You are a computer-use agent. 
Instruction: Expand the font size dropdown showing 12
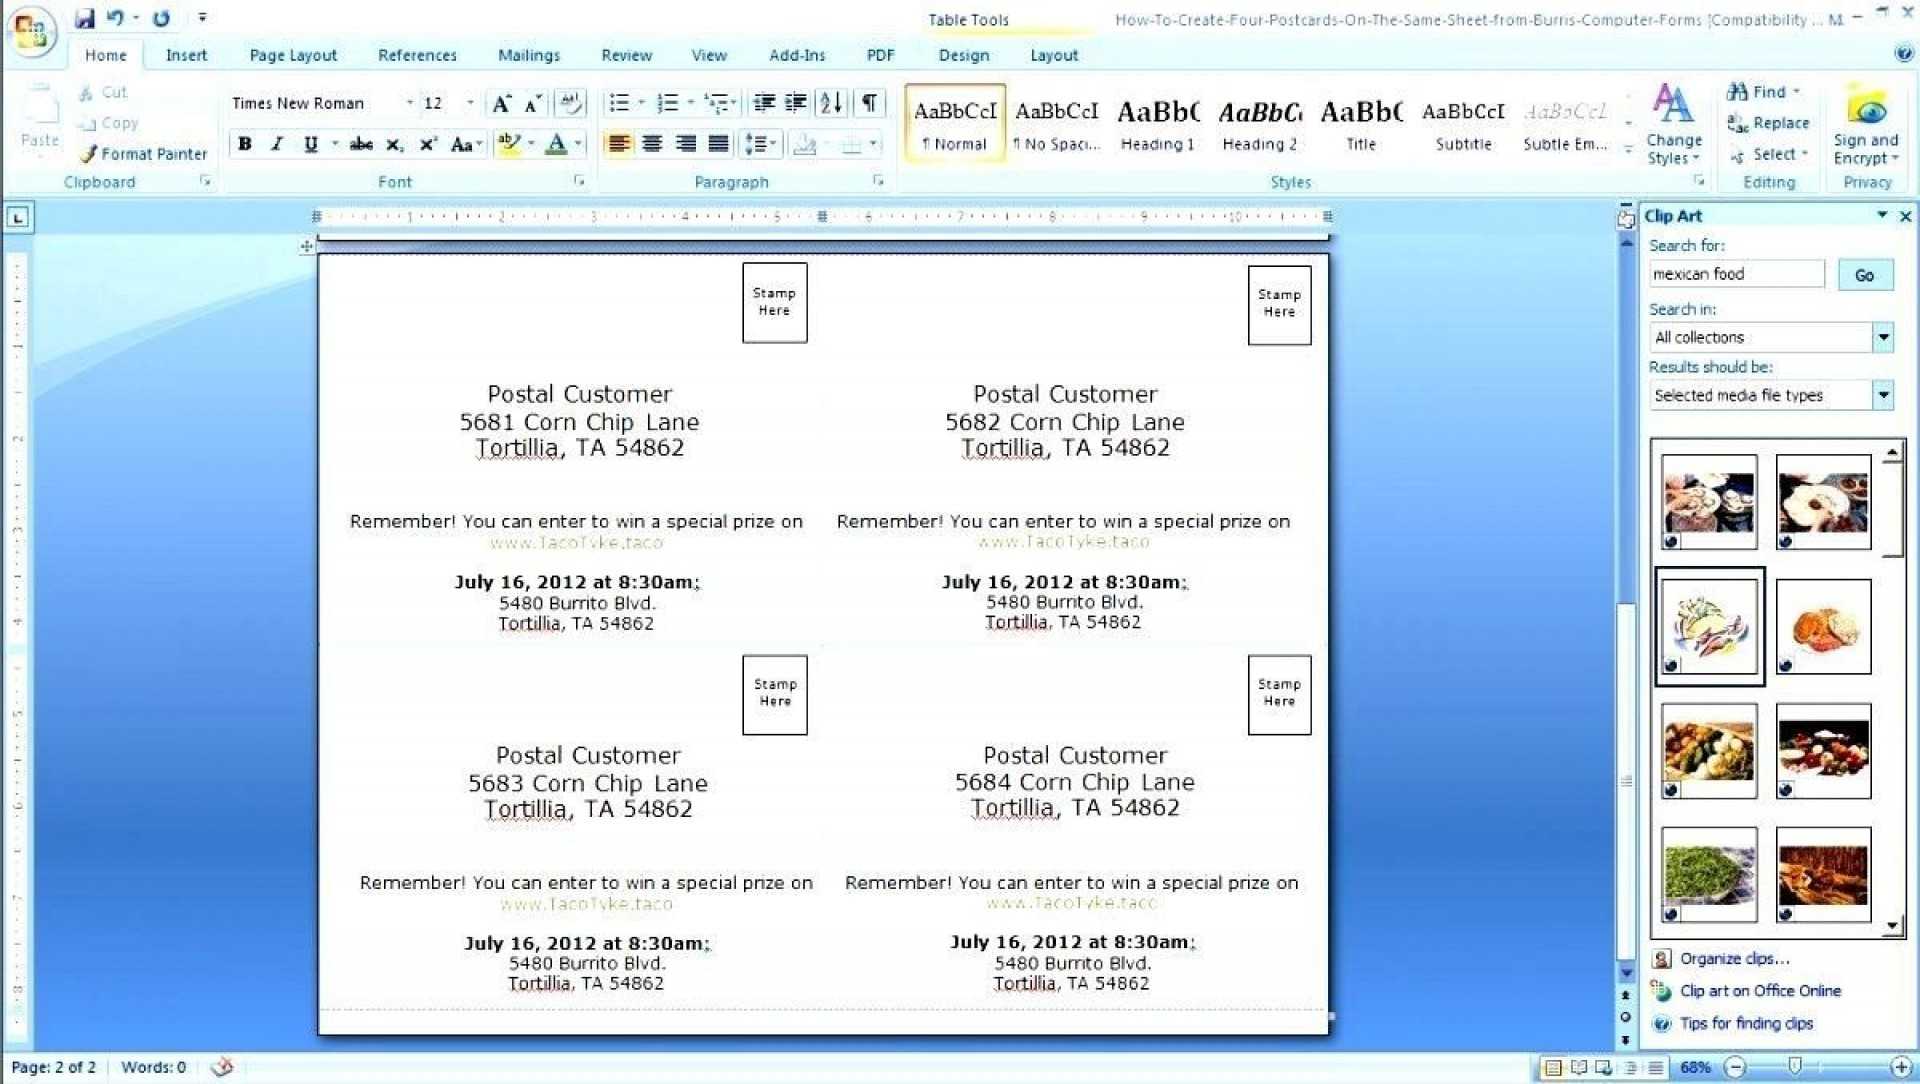468,105
